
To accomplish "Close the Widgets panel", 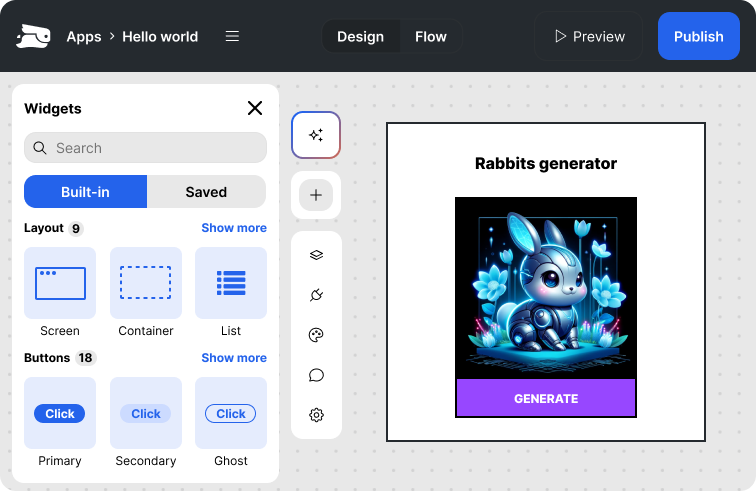I will (255, 108).
